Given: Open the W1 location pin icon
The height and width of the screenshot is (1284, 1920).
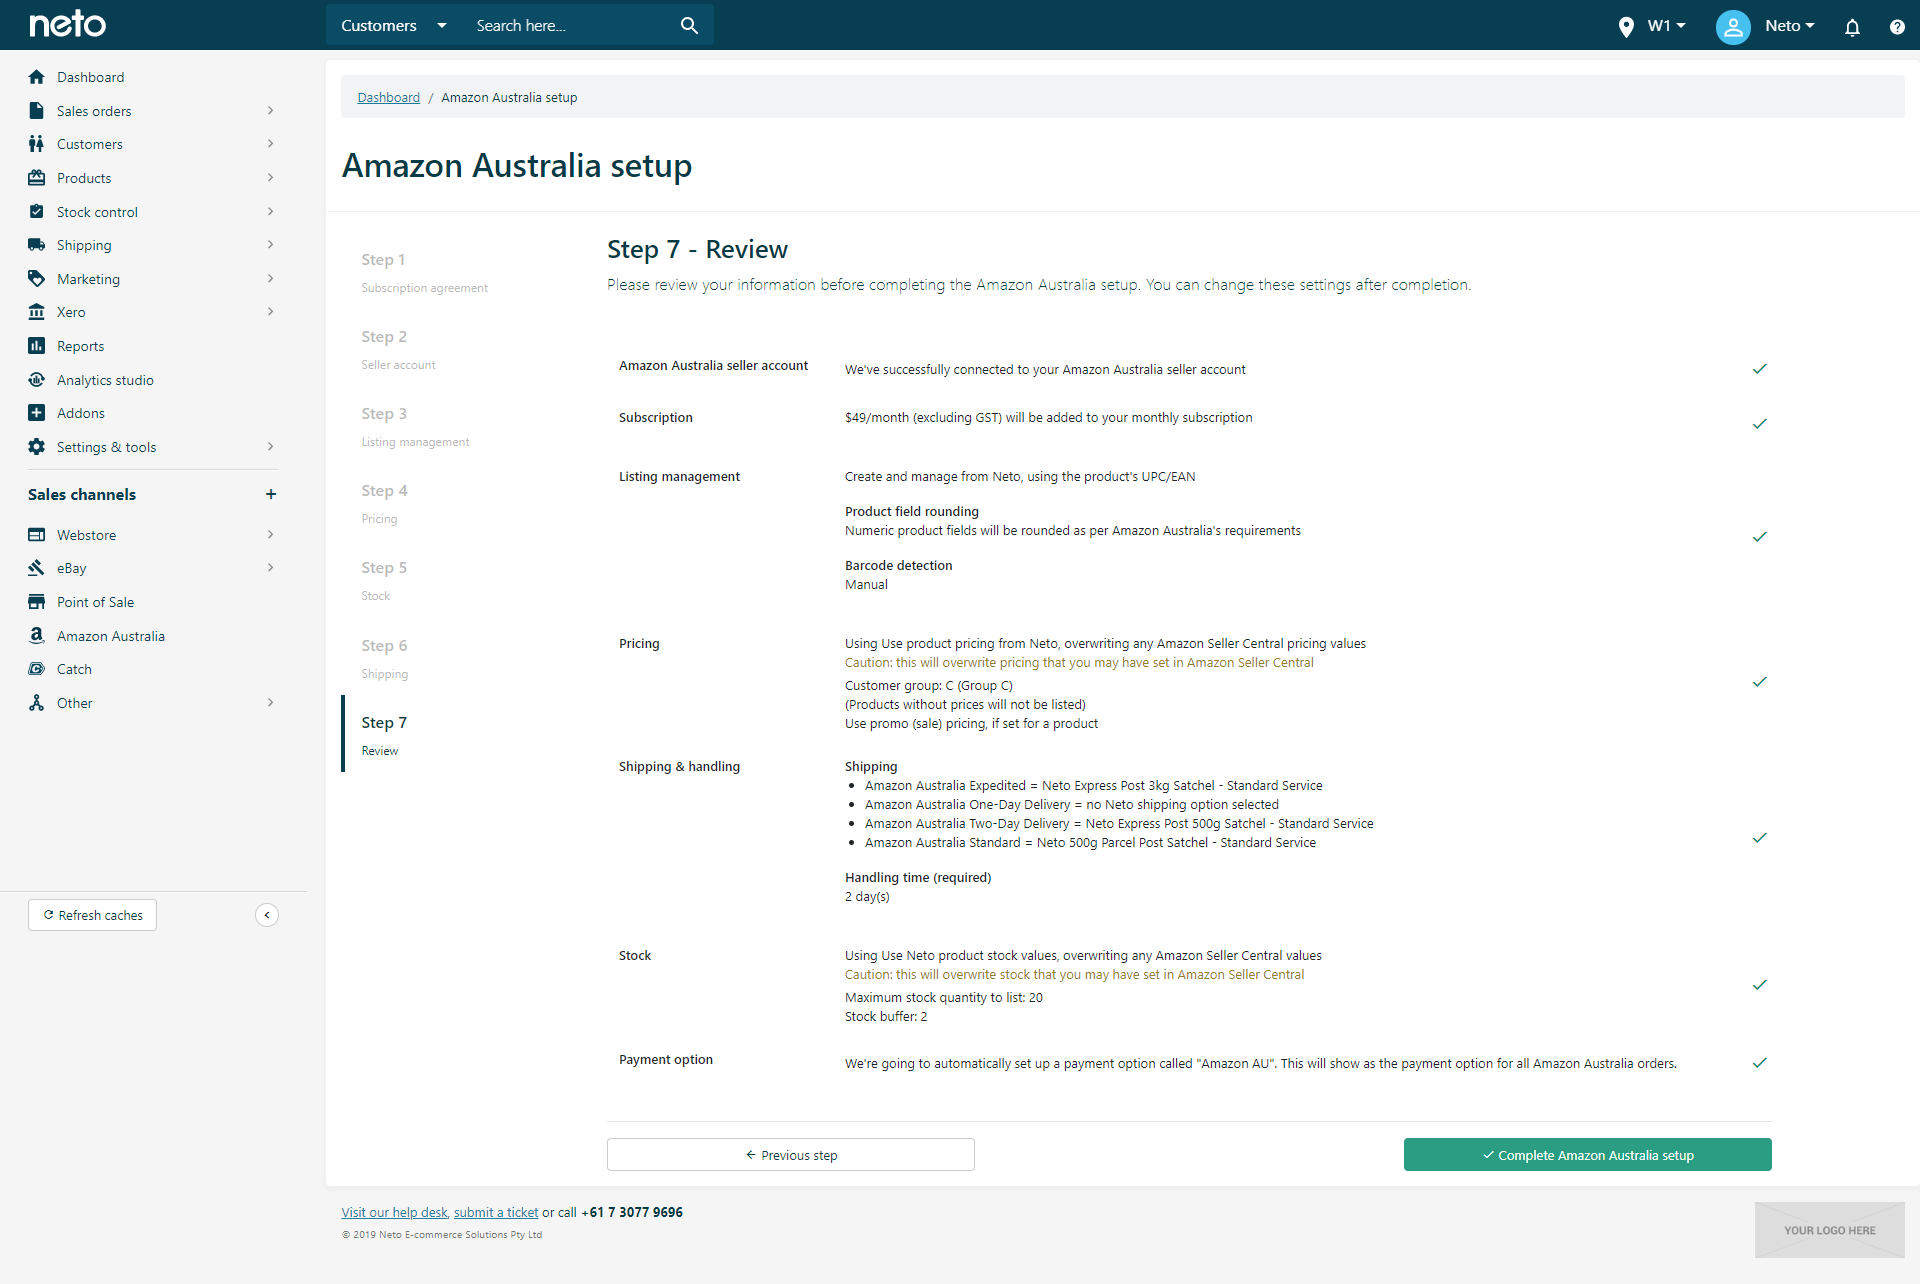Looking at the screenshot, I should (1626, 26).
